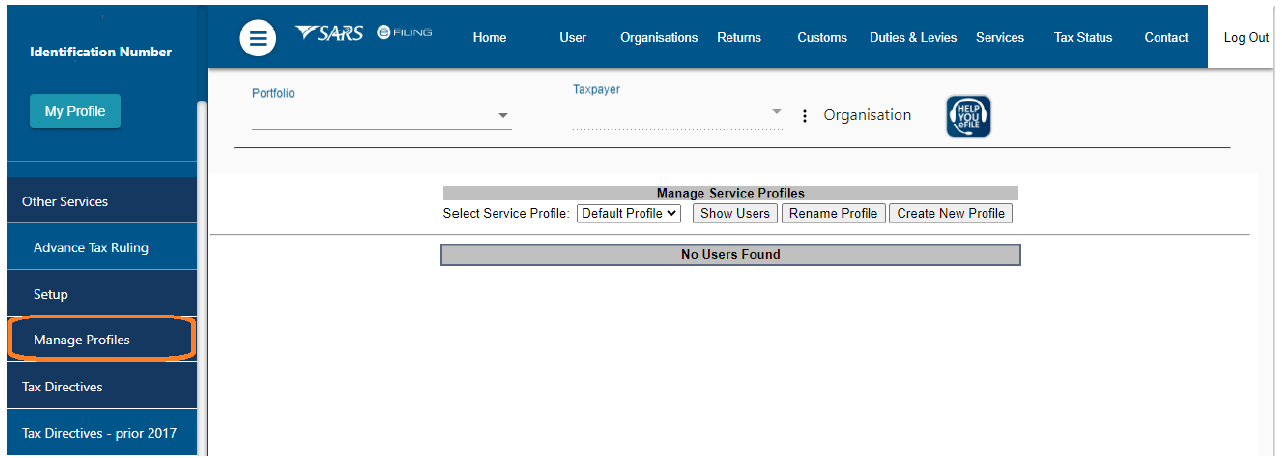Screen dimensions: 1282x458
Task: Open the Organisations menu
Action: [659, 37]
